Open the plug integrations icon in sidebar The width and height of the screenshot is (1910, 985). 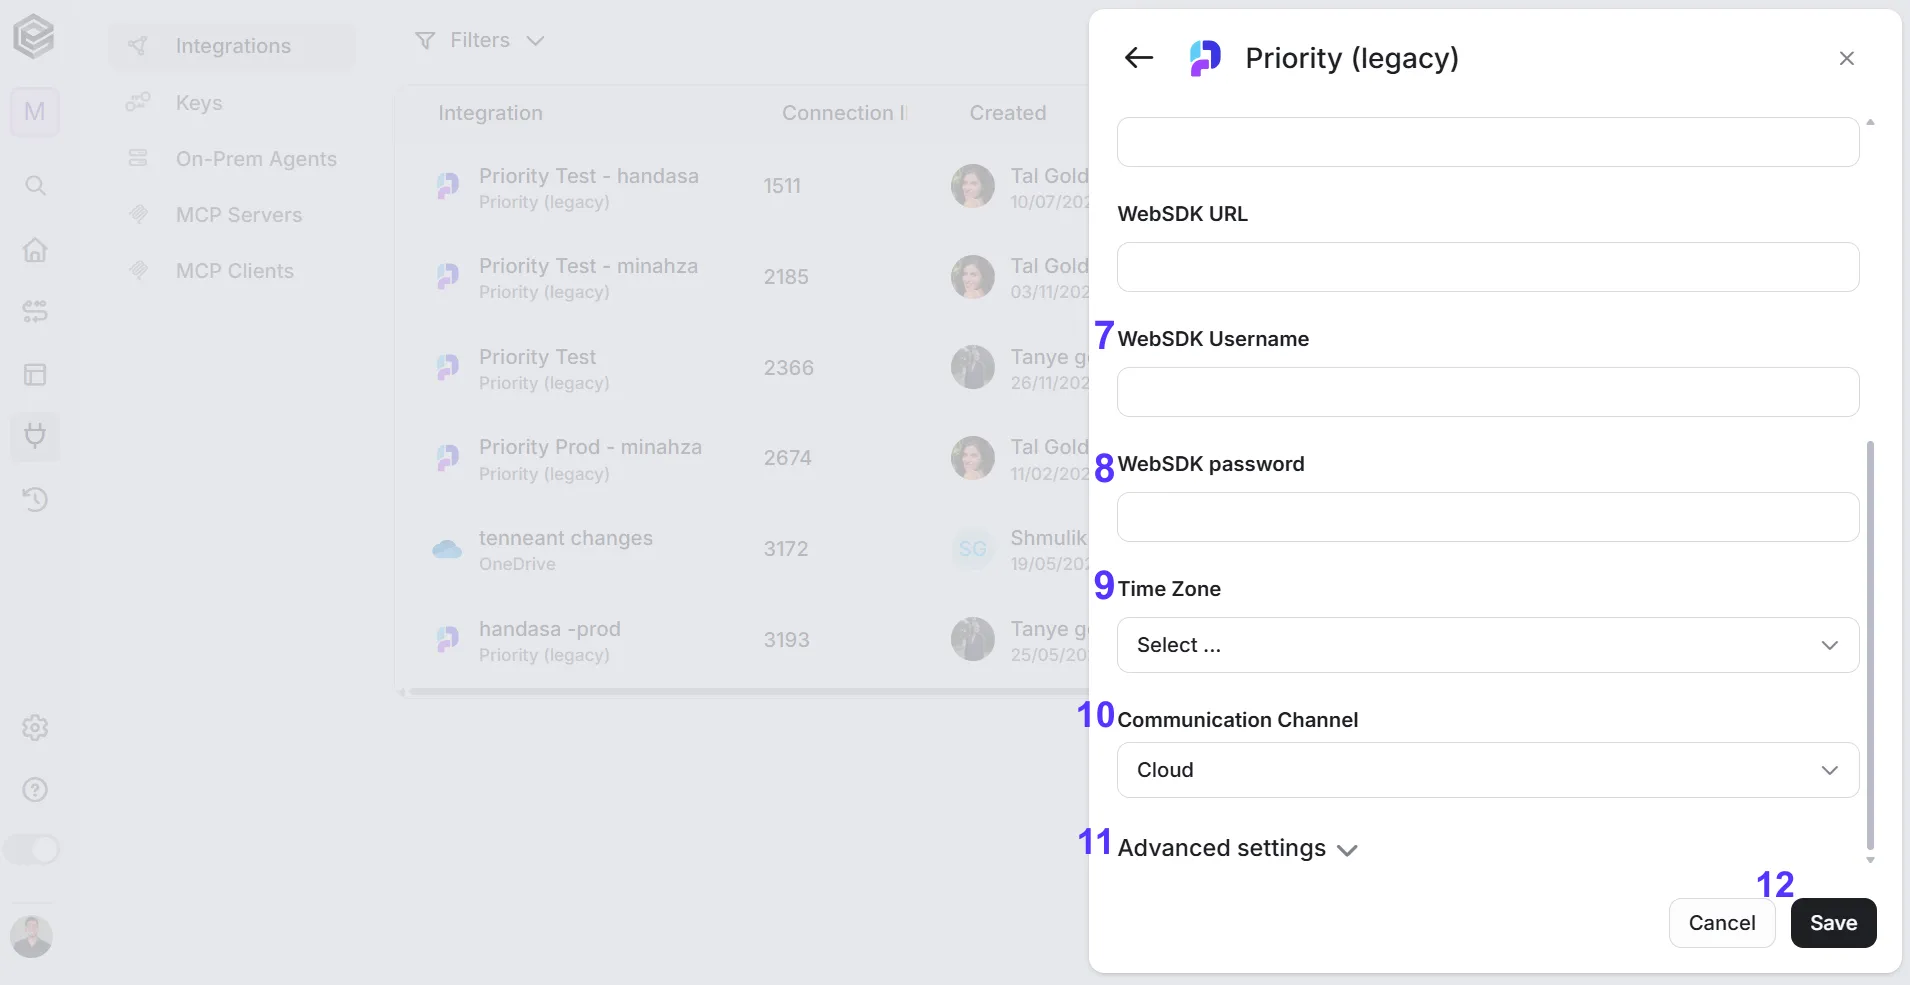coord(35,436)
